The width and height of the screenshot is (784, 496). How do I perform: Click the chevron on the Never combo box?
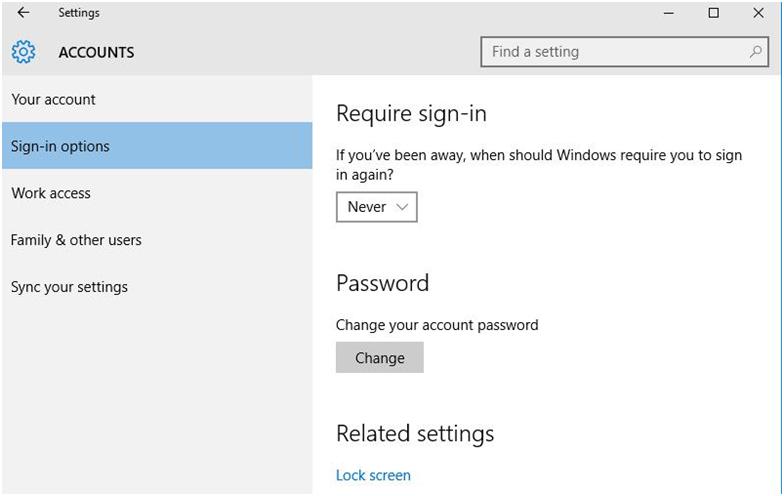point(402,207)
